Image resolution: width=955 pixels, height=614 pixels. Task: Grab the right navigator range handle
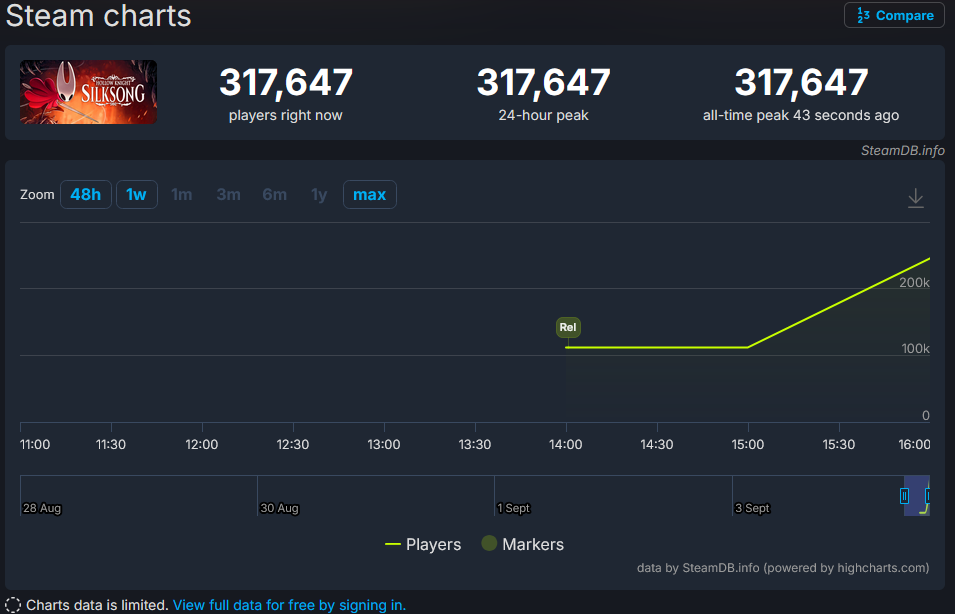pos(928,496)
